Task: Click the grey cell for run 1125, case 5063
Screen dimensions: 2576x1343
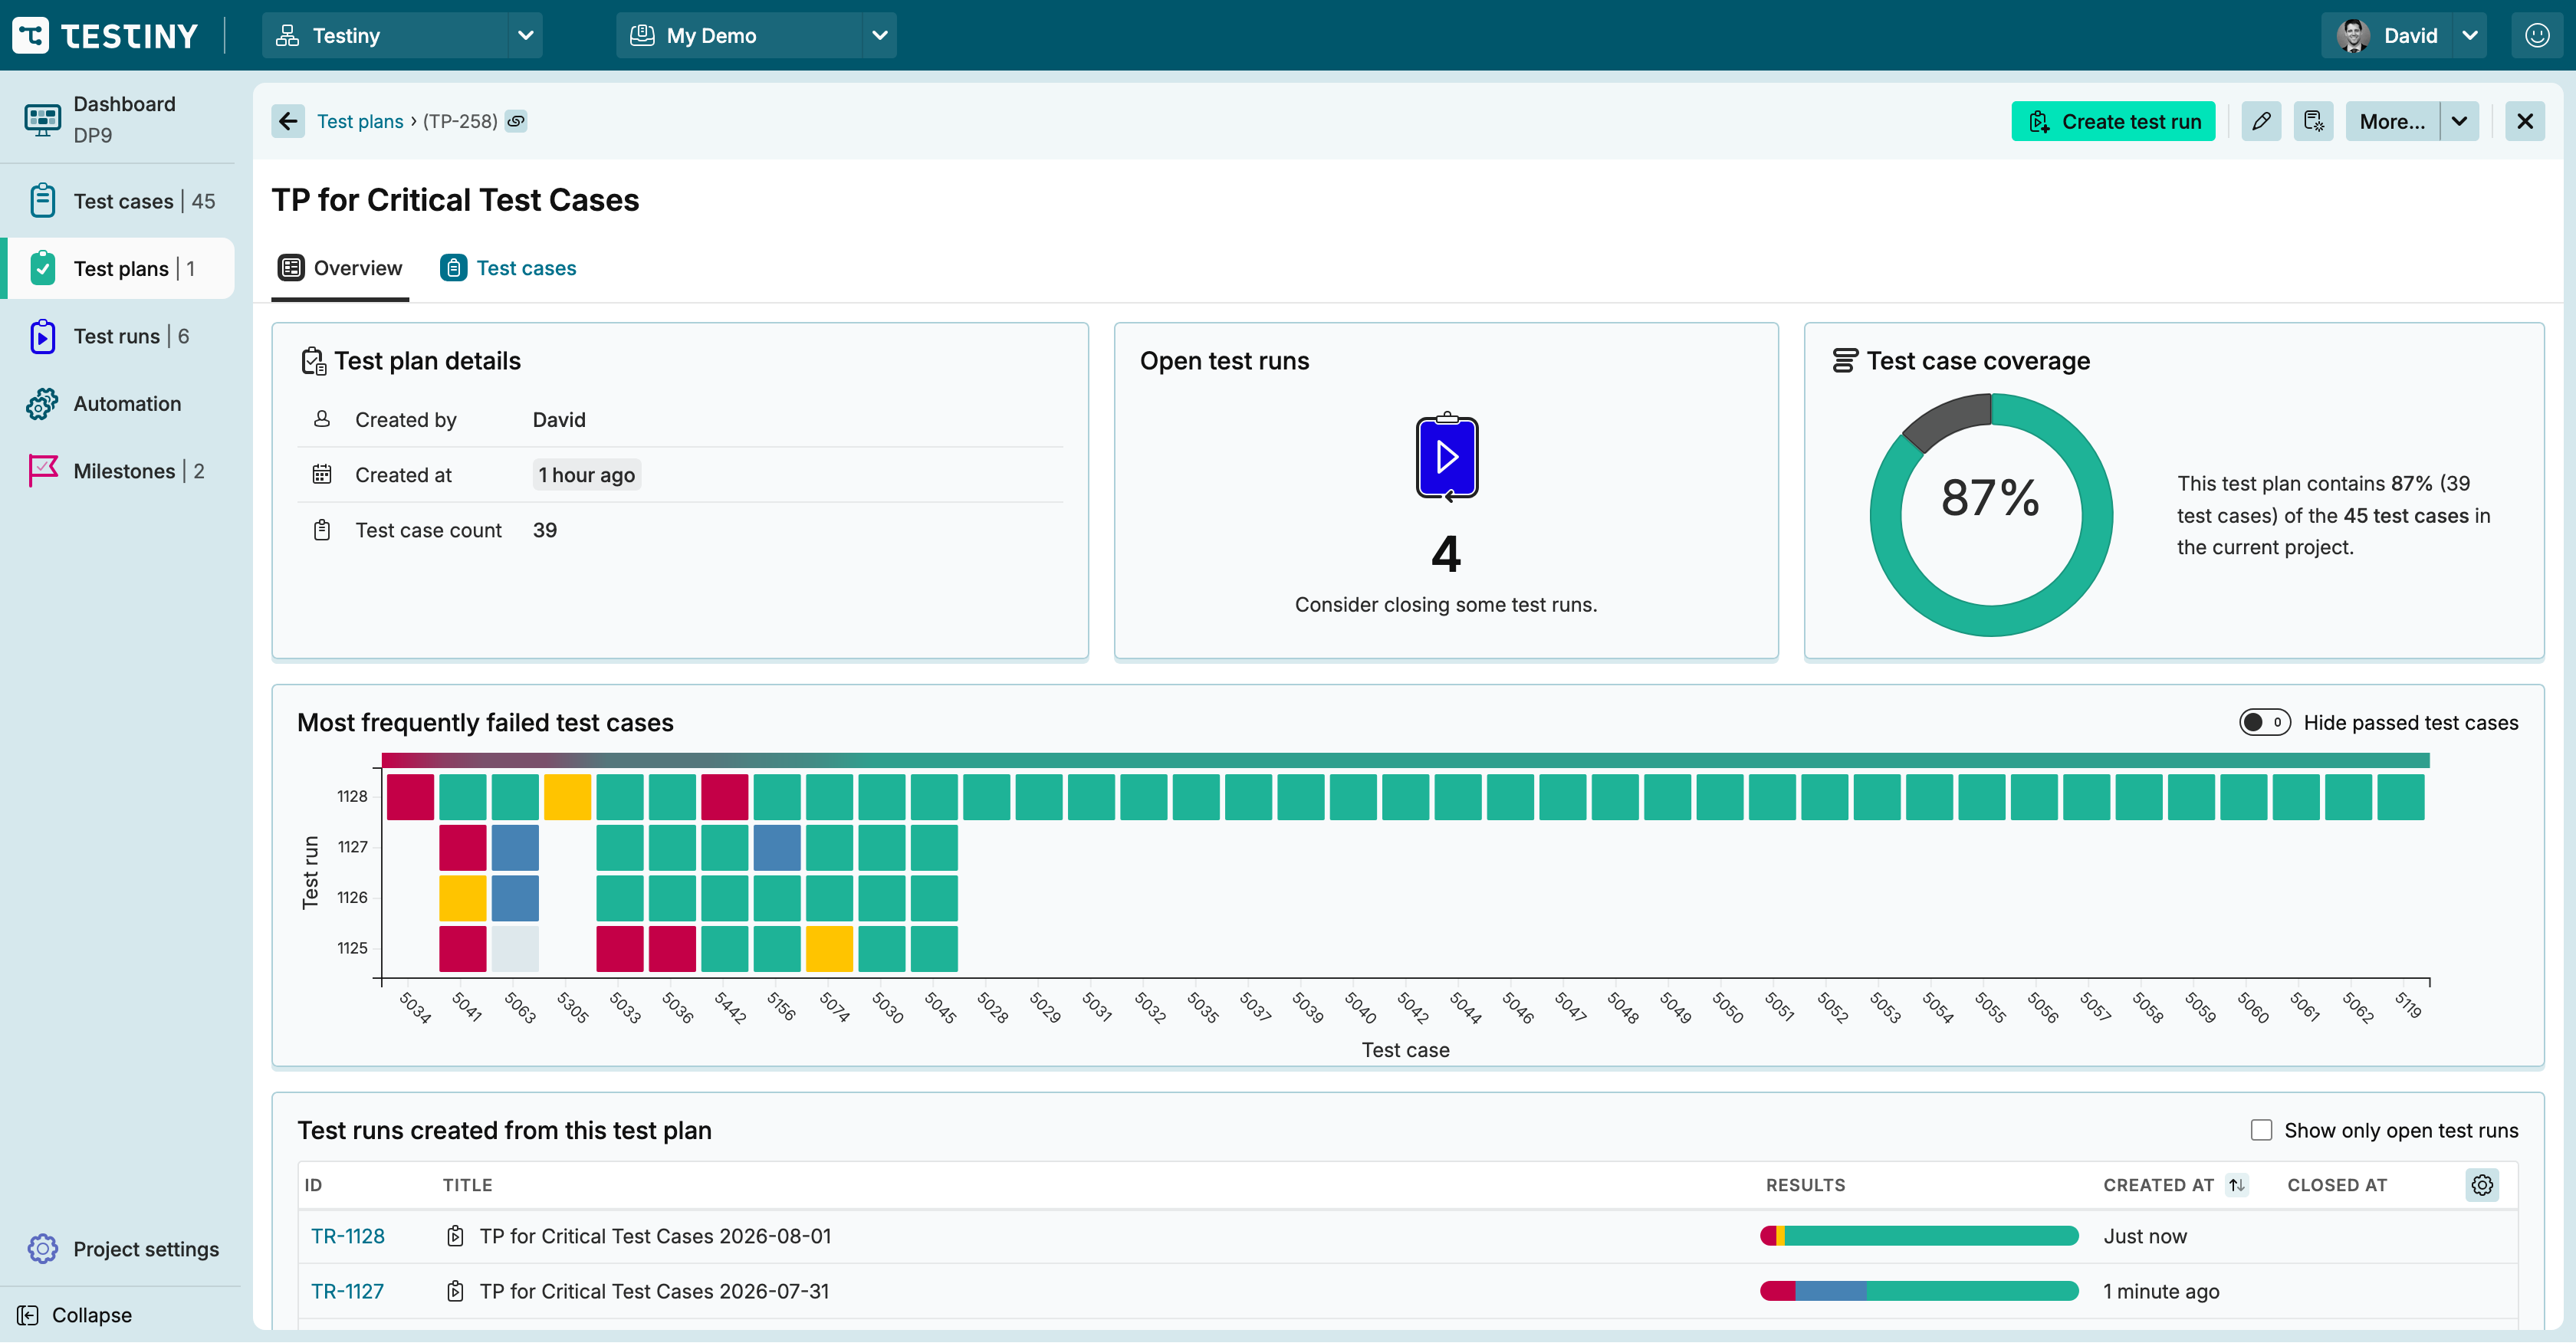Action: click(x=515, y=949)
